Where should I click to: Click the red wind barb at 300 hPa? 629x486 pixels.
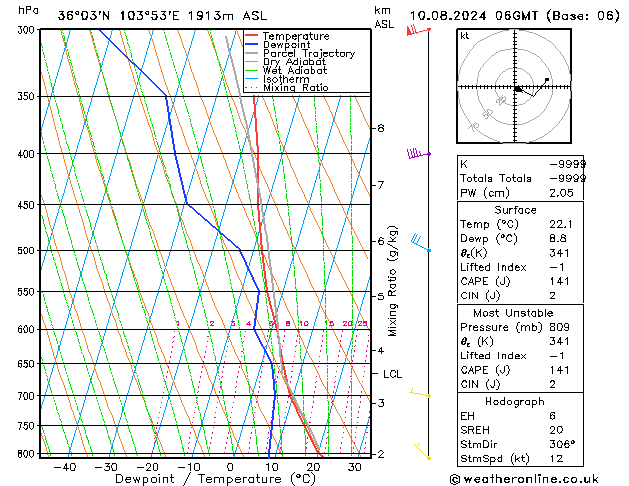click(x=418, y=30)
